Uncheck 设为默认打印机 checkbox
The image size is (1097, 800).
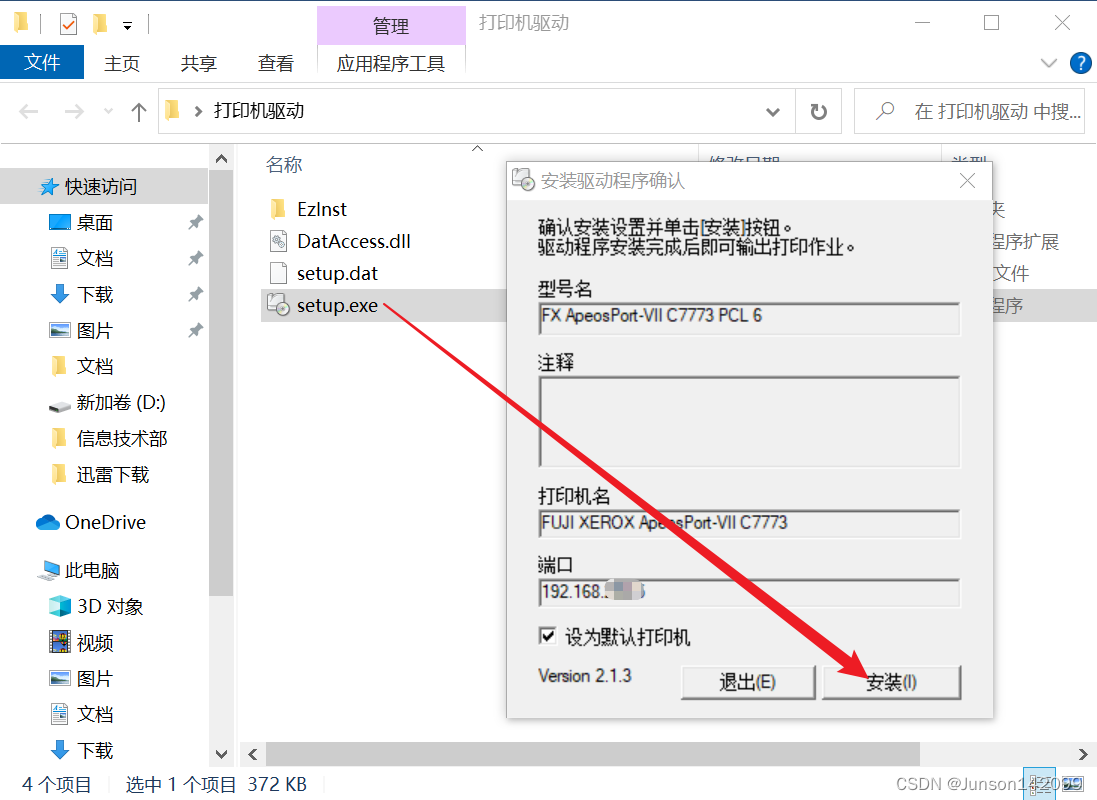(547, 636)
